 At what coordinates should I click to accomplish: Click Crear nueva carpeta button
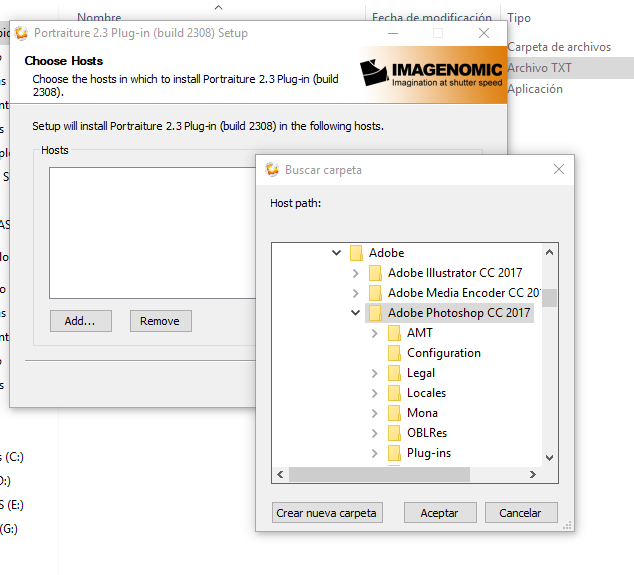pos(327,513)
